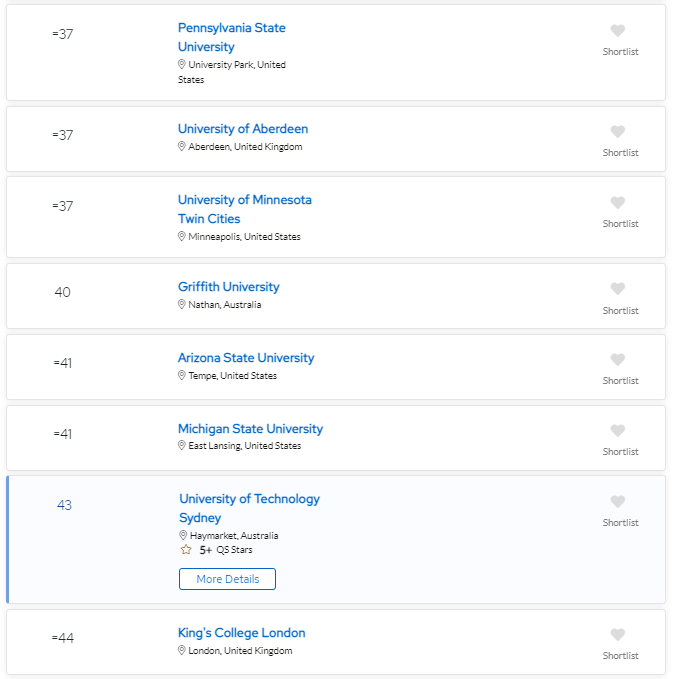Open University of Aberdeen page
Viewport: 673px width, 679px height.
(x=243, y=129)
